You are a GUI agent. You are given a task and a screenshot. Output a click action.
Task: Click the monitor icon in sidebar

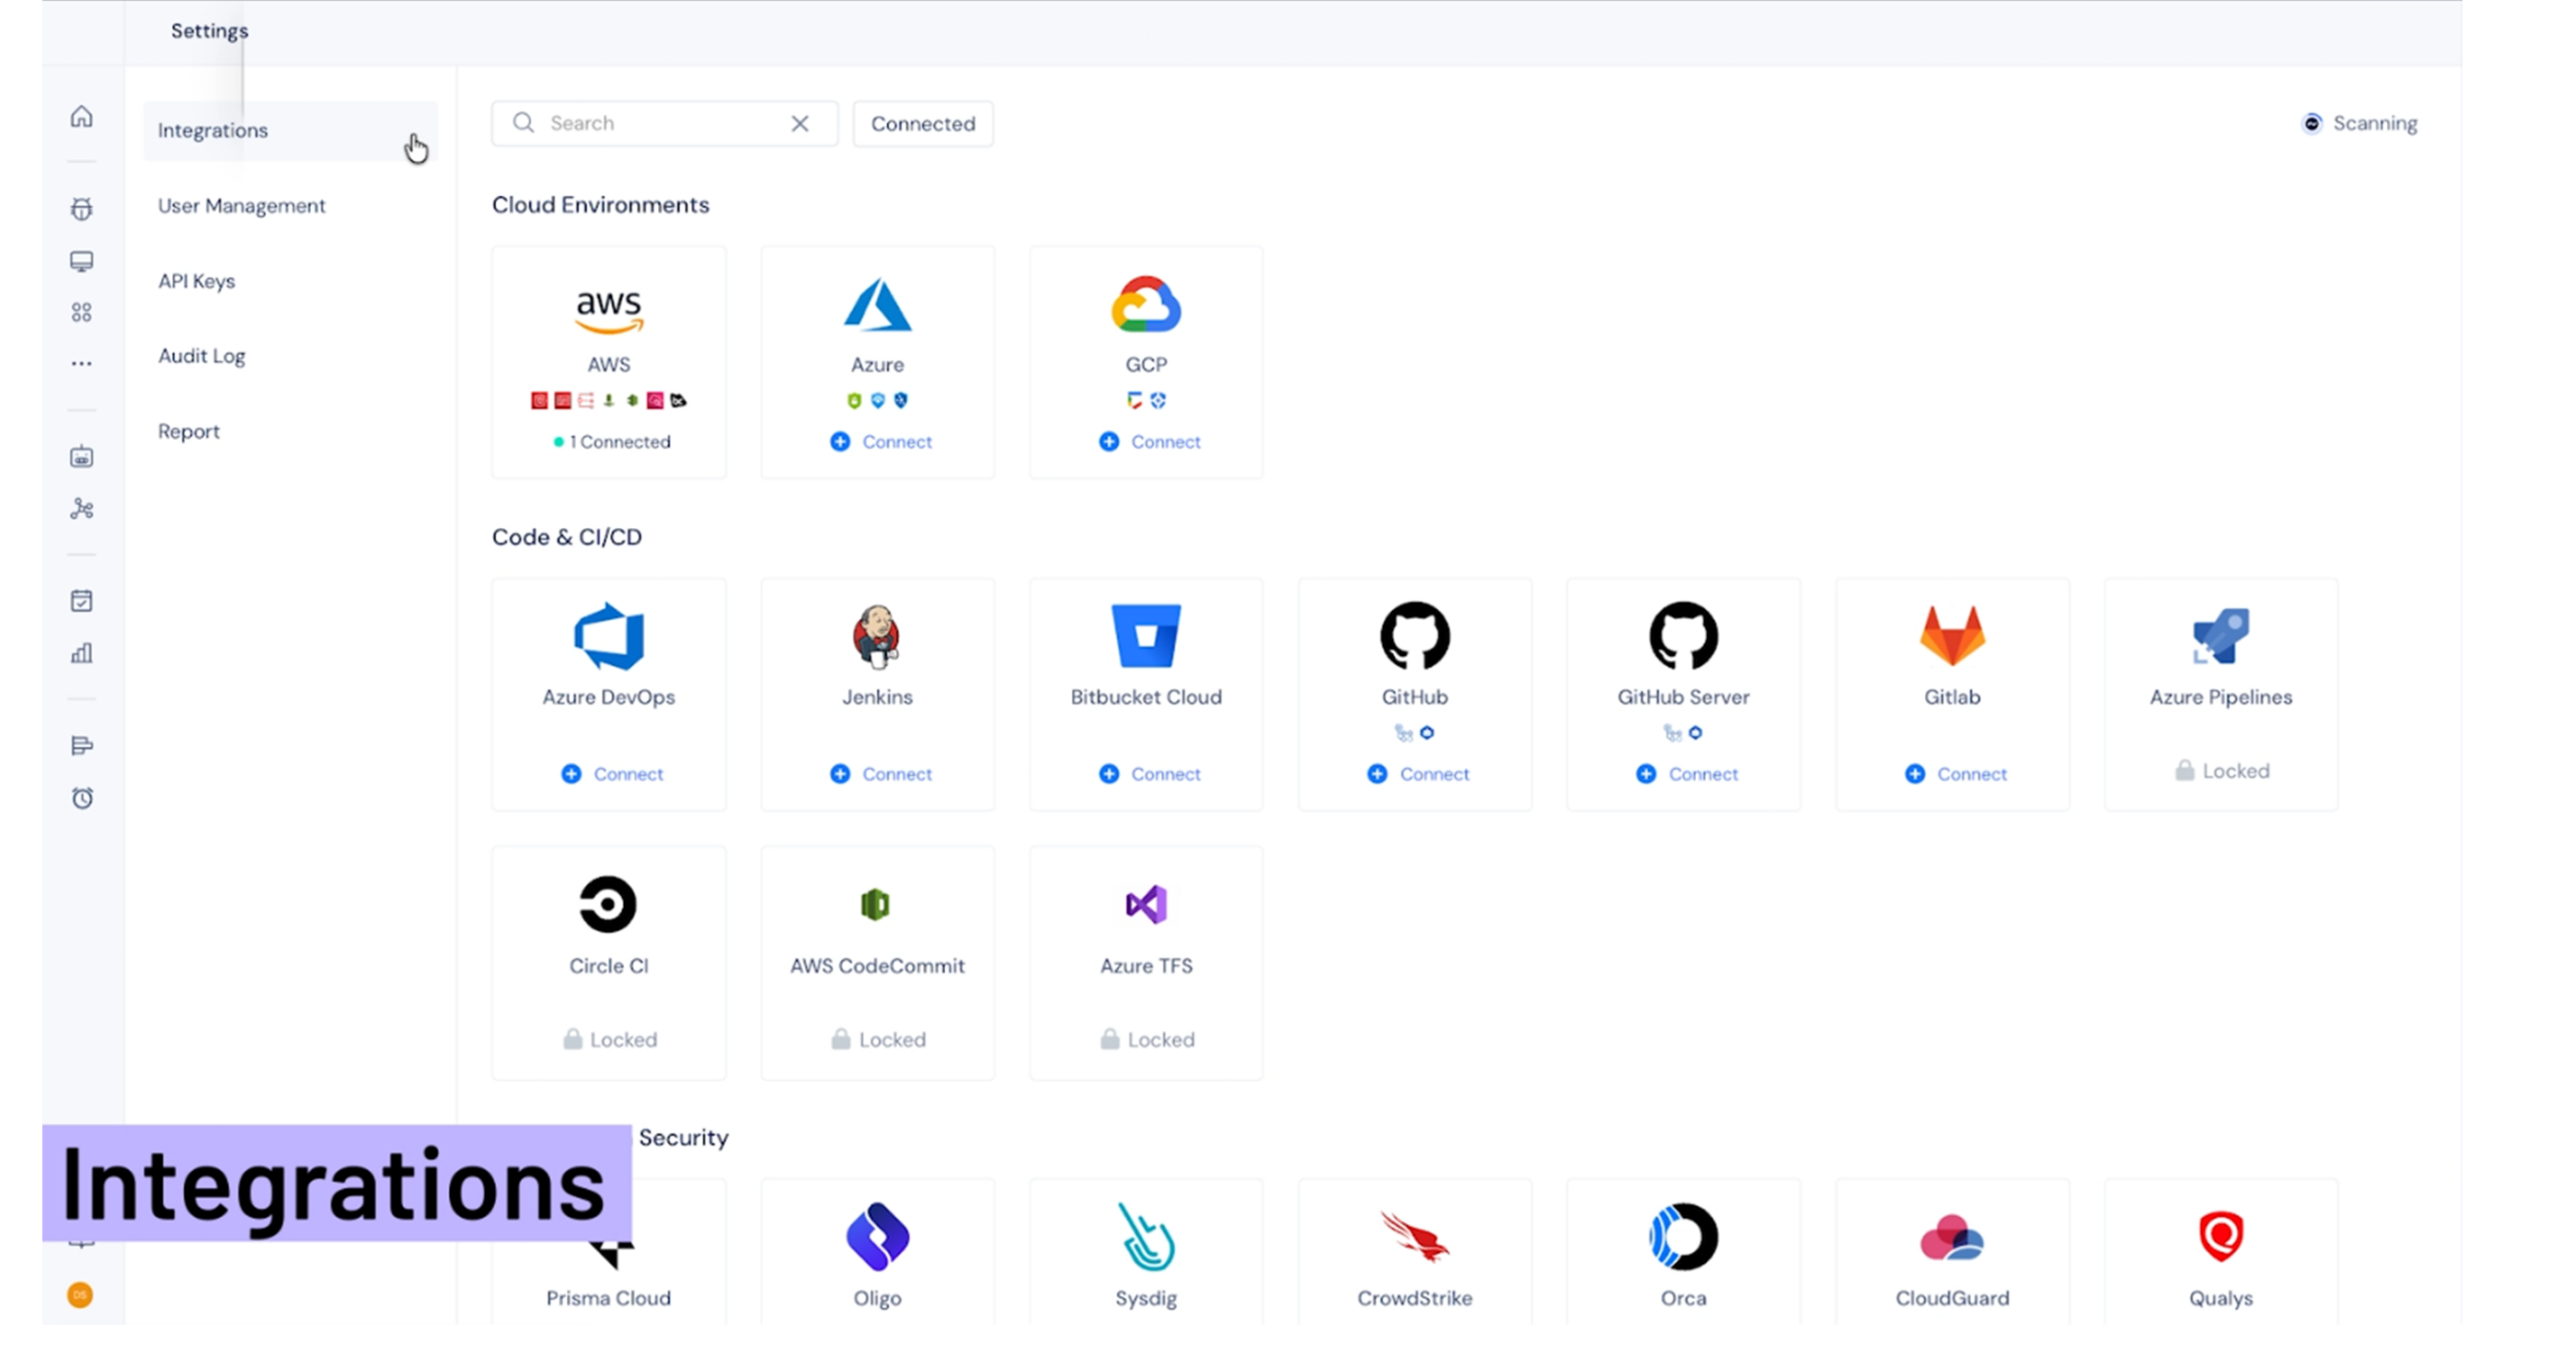tap(82, 261)
